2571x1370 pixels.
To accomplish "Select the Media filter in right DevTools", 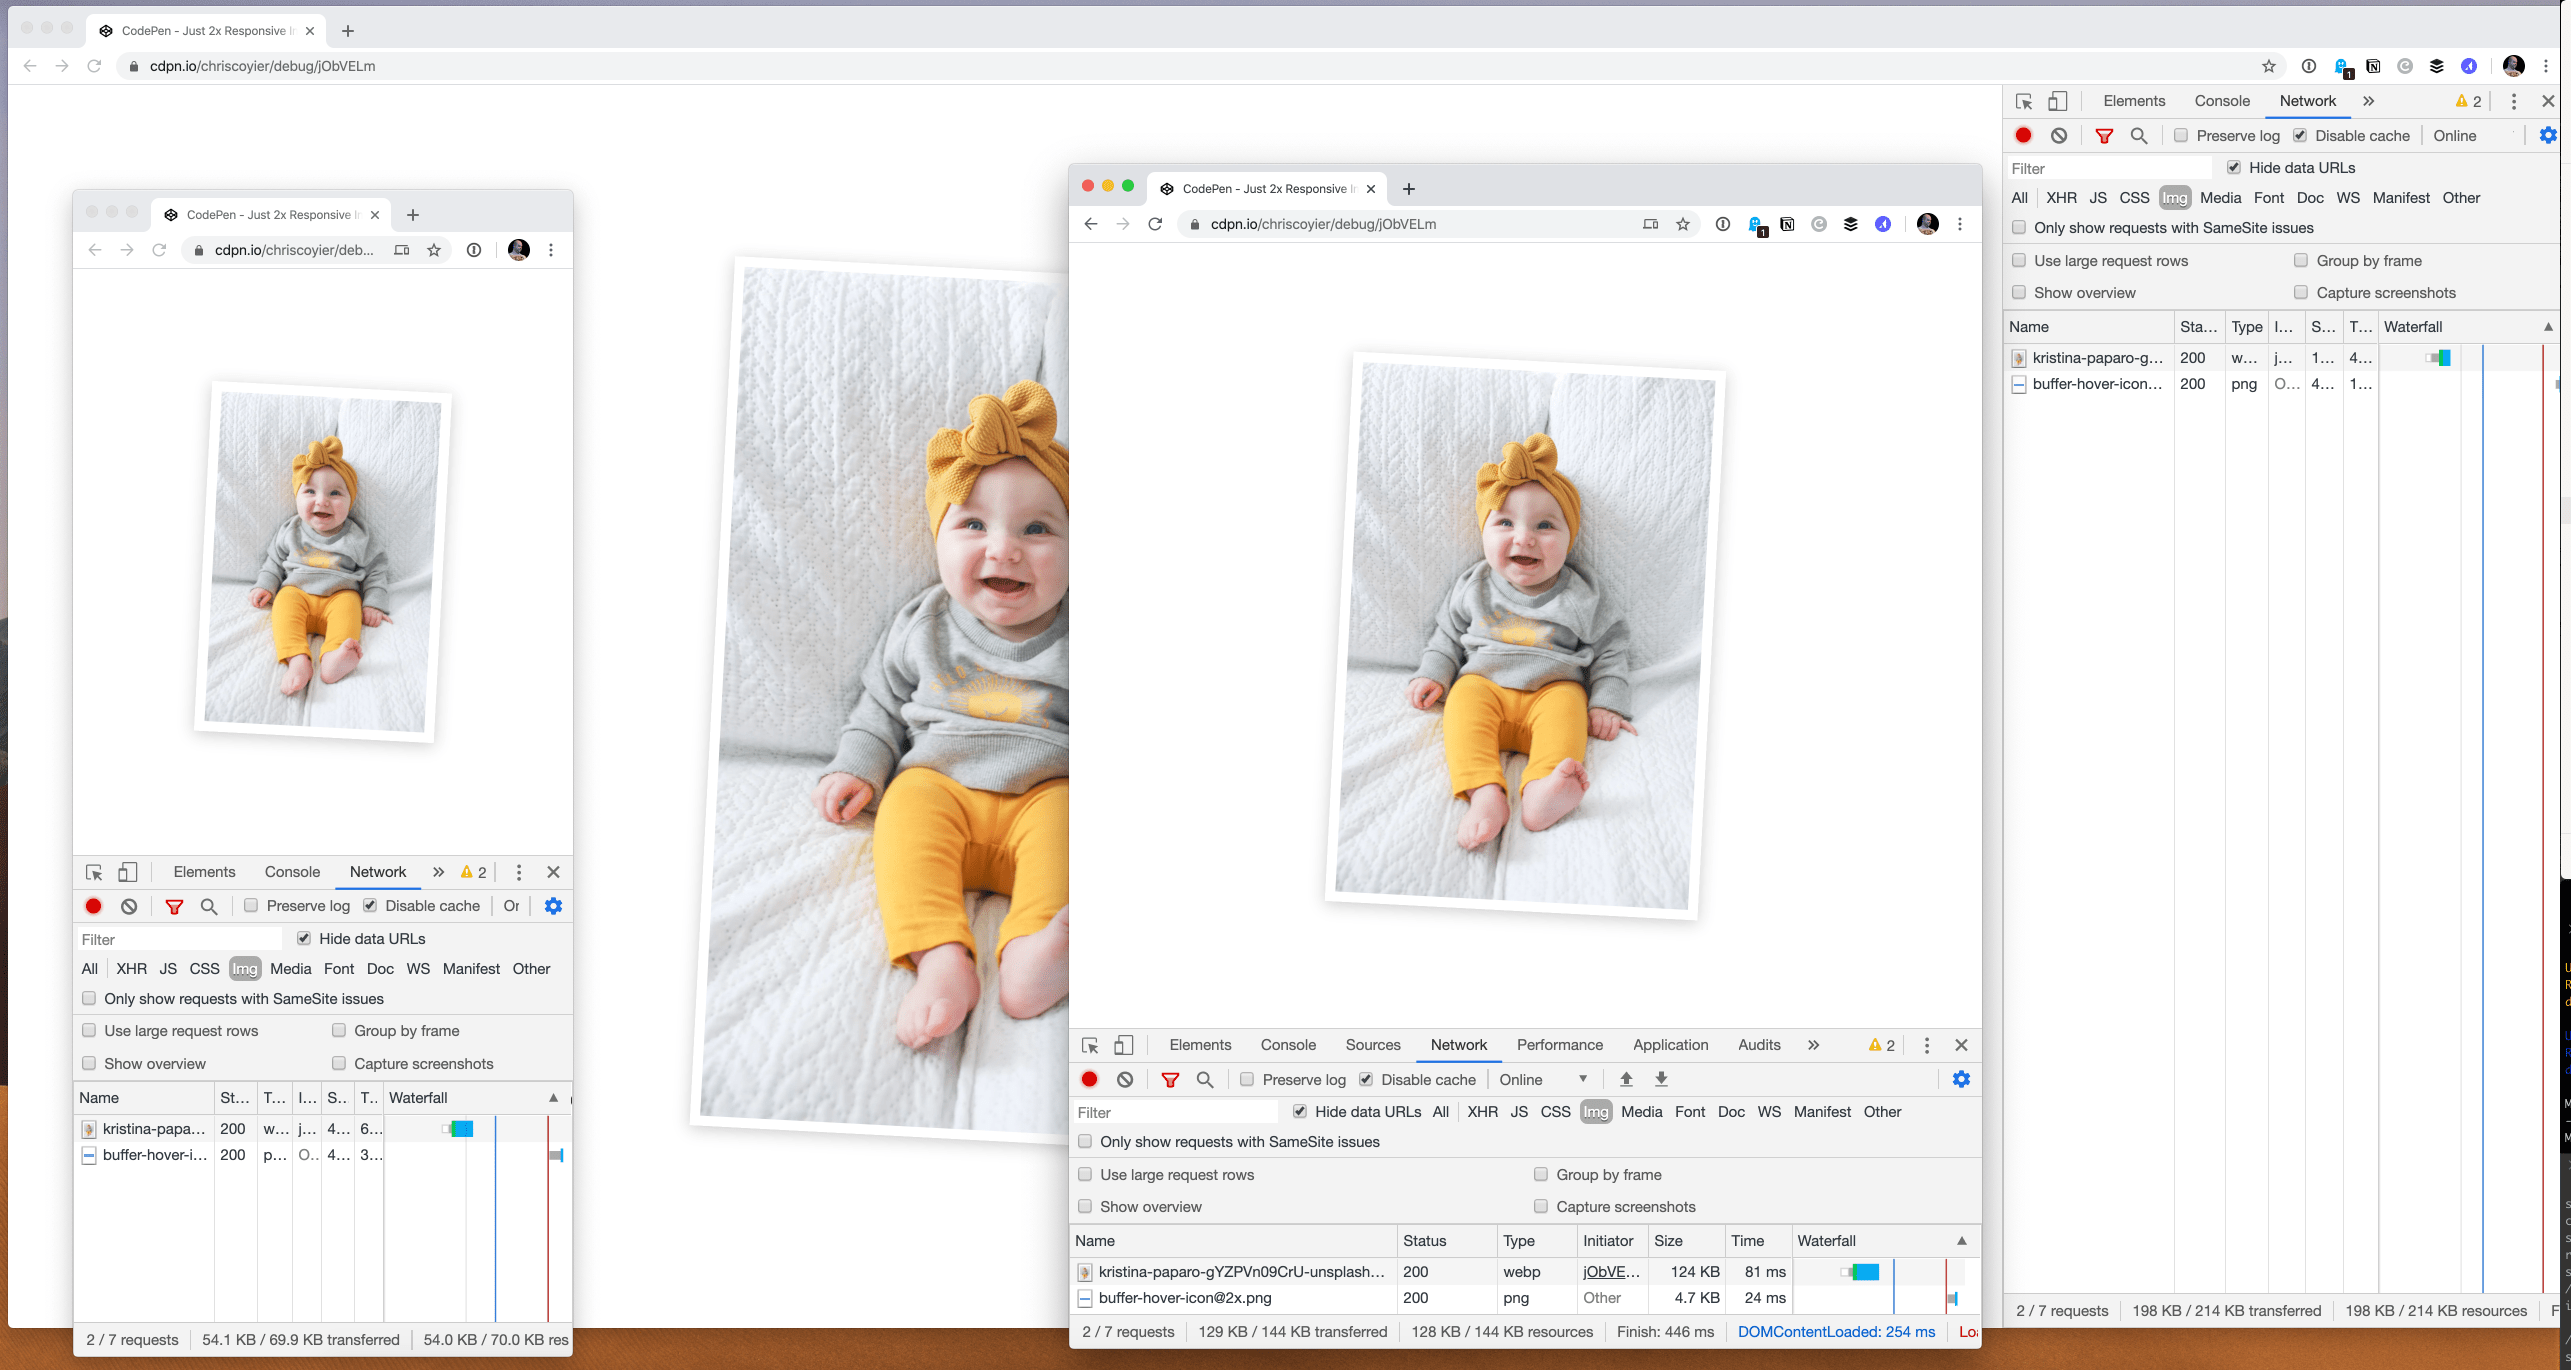I will coord(2220,198).
